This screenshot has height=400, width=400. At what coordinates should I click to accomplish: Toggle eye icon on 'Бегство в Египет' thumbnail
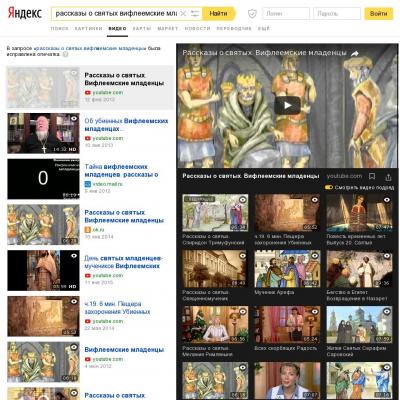tap(387, 256)
